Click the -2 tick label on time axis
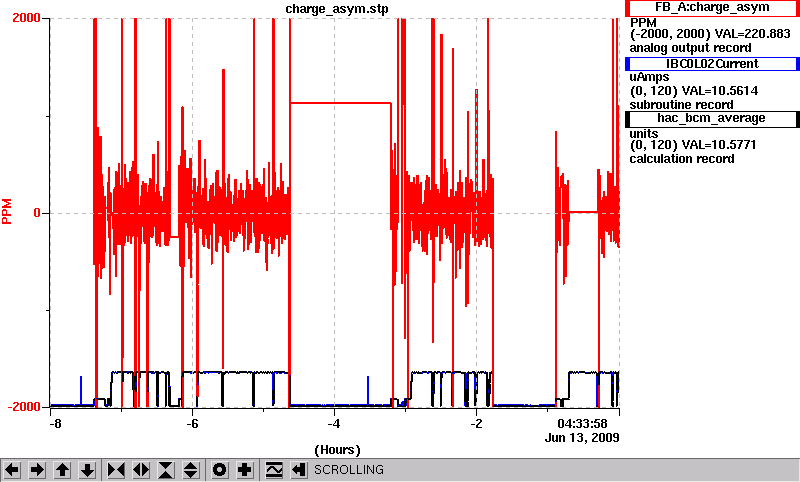Screen dimensions: 800x482 click(x=476, y=424)
